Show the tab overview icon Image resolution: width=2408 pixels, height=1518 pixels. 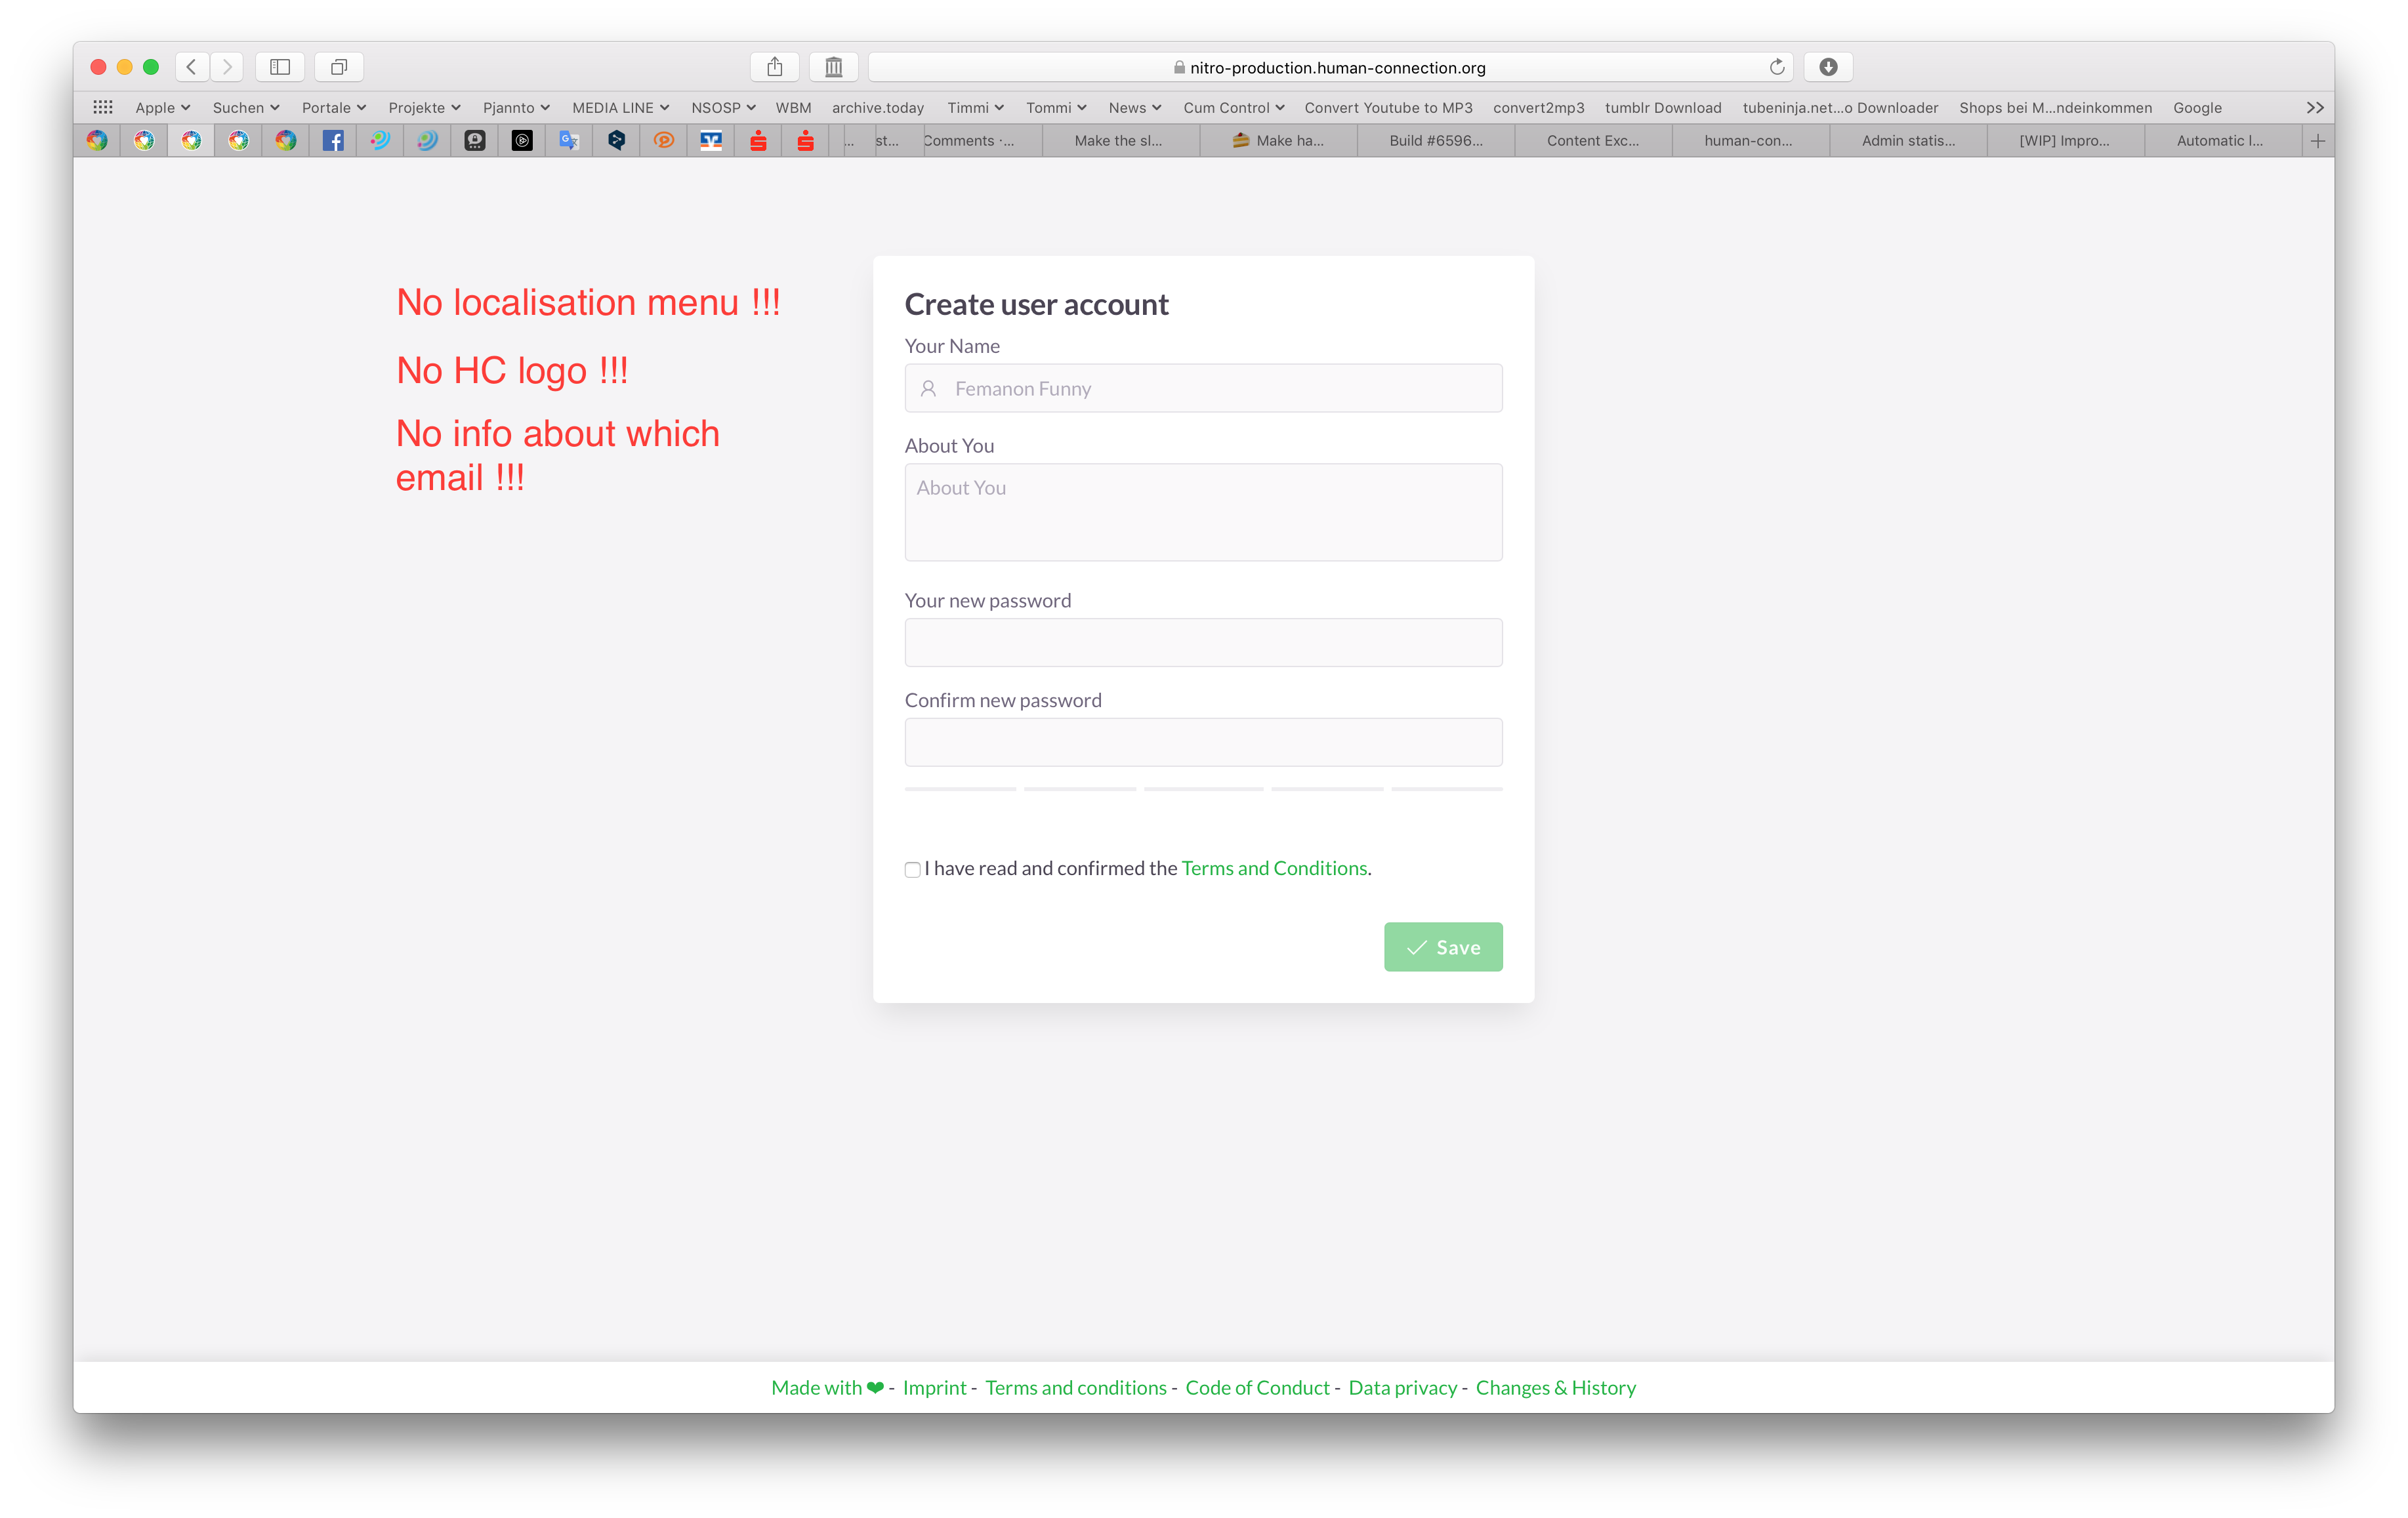[x=339, y=67]
